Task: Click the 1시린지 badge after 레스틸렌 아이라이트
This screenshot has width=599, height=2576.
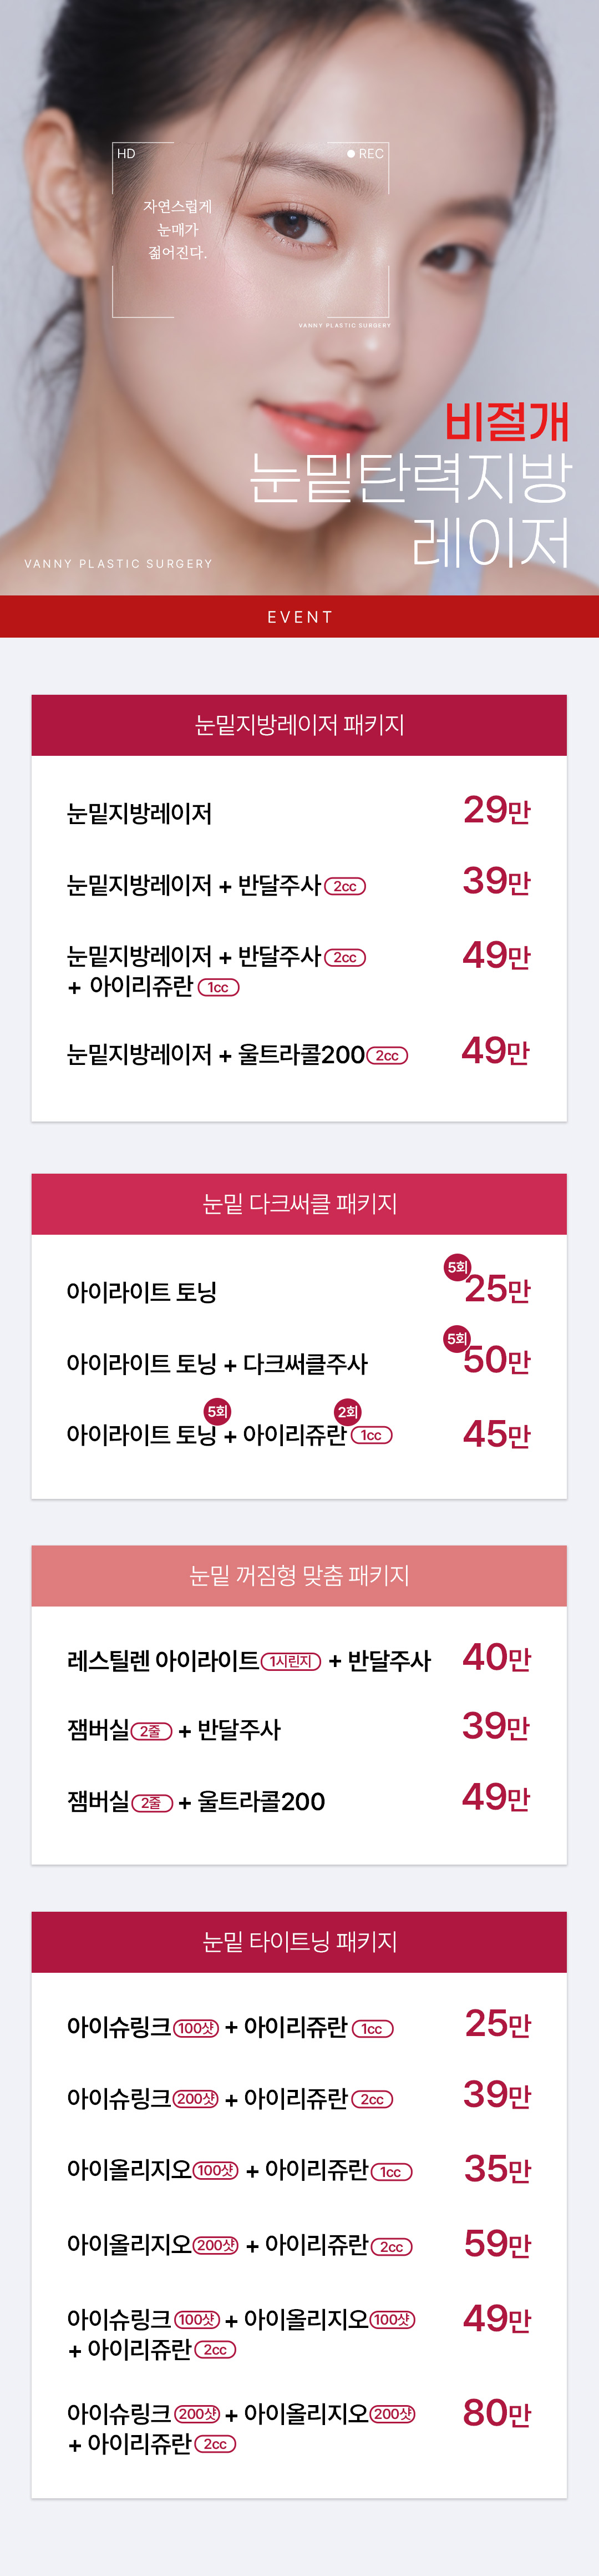Action: pos(291,1662)
